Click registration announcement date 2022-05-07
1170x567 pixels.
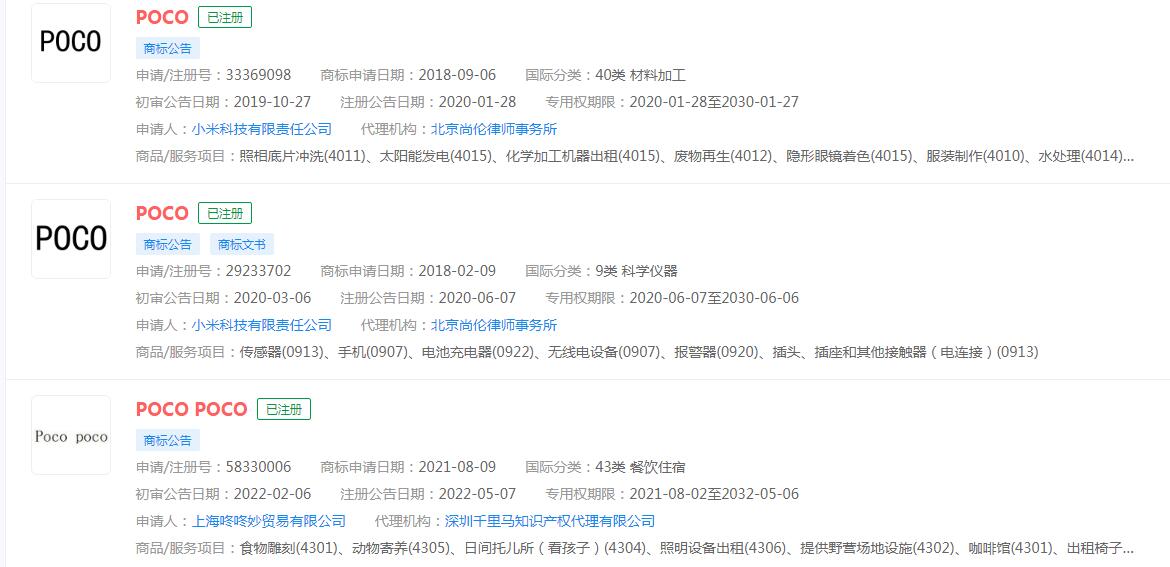[477, 494]
